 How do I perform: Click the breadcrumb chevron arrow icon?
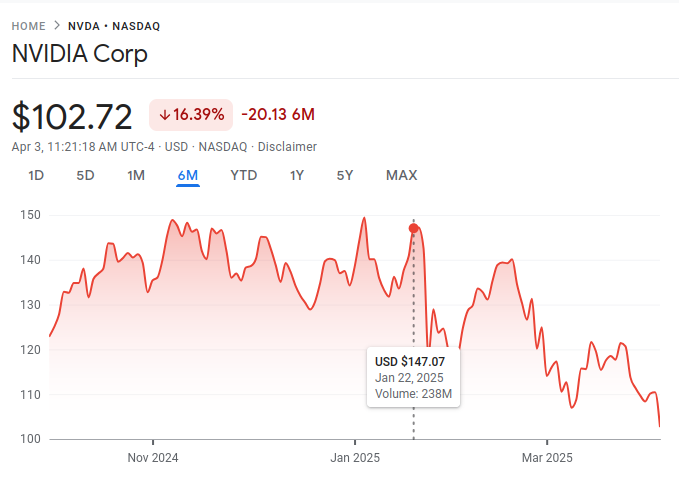click(x=57, y=26)
